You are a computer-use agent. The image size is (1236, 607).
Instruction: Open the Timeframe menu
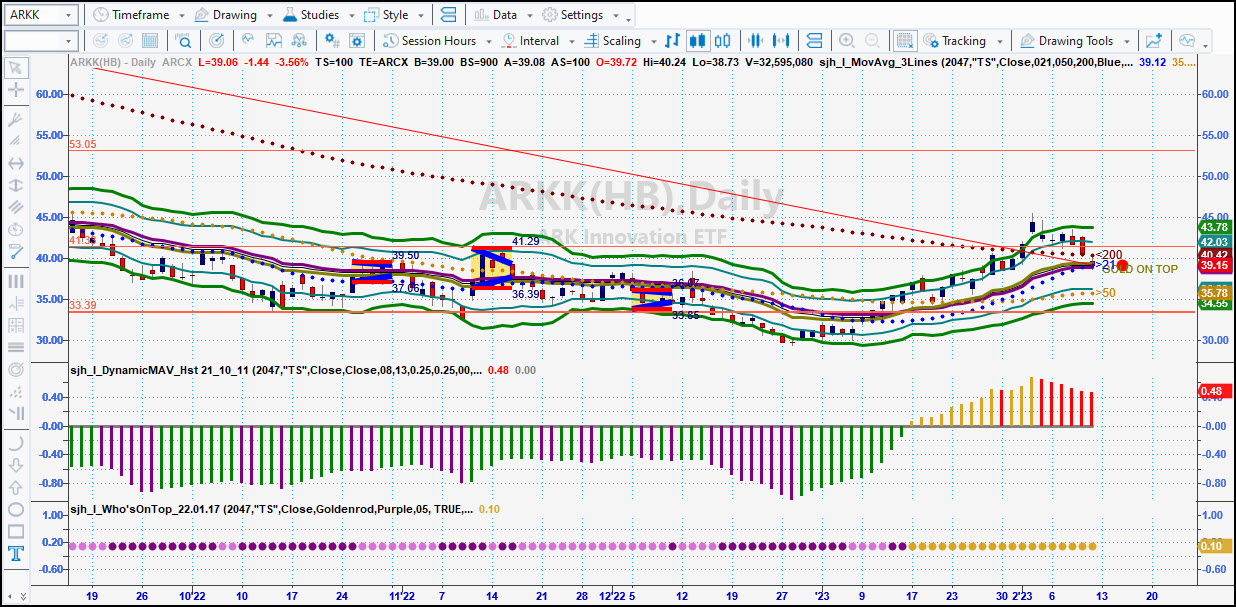(x=130, y=15)
